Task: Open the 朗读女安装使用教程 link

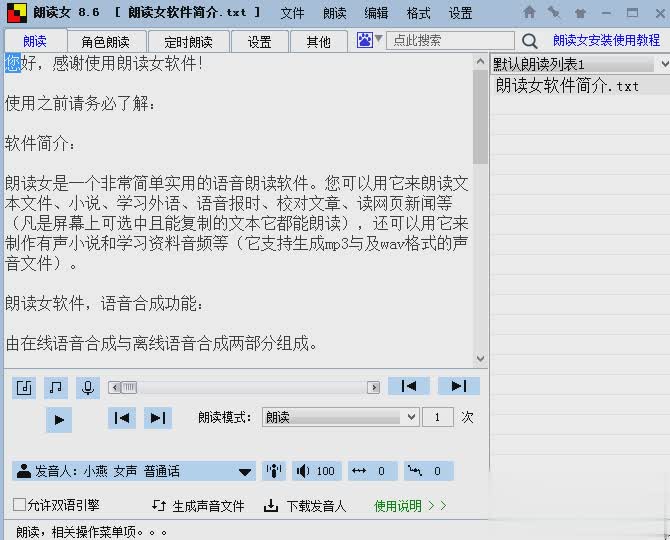Action: [606, 41]
